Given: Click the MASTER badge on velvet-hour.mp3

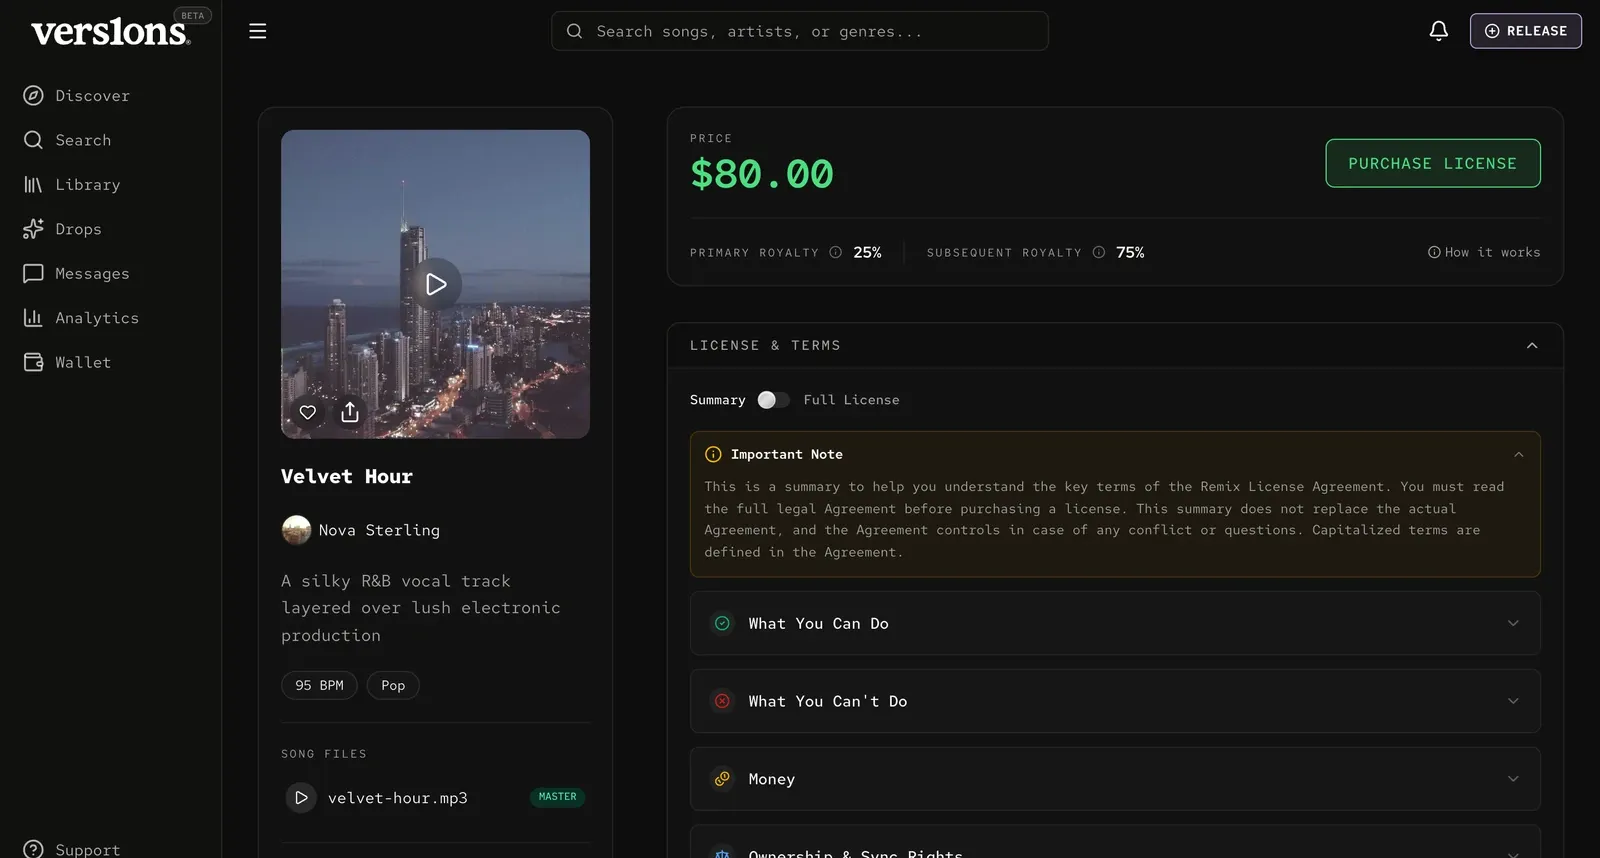Looking at the screenshot, I should pyautogui.click(x=557, y=797).
